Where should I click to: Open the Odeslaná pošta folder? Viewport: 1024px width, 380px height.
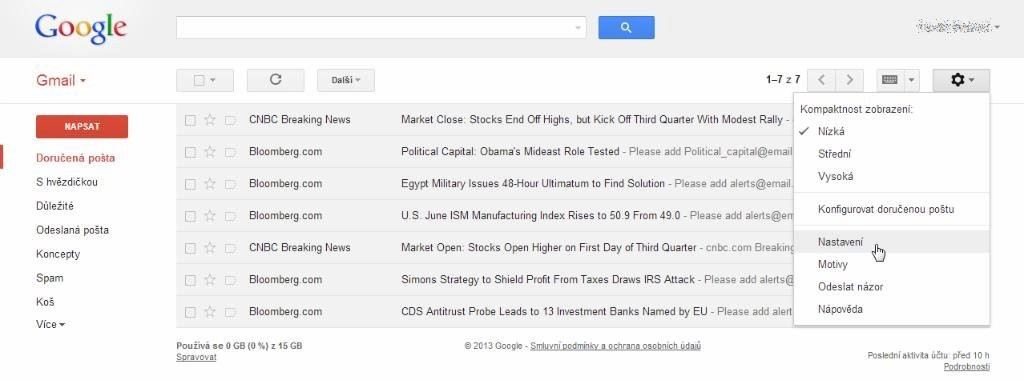[72, 230]
